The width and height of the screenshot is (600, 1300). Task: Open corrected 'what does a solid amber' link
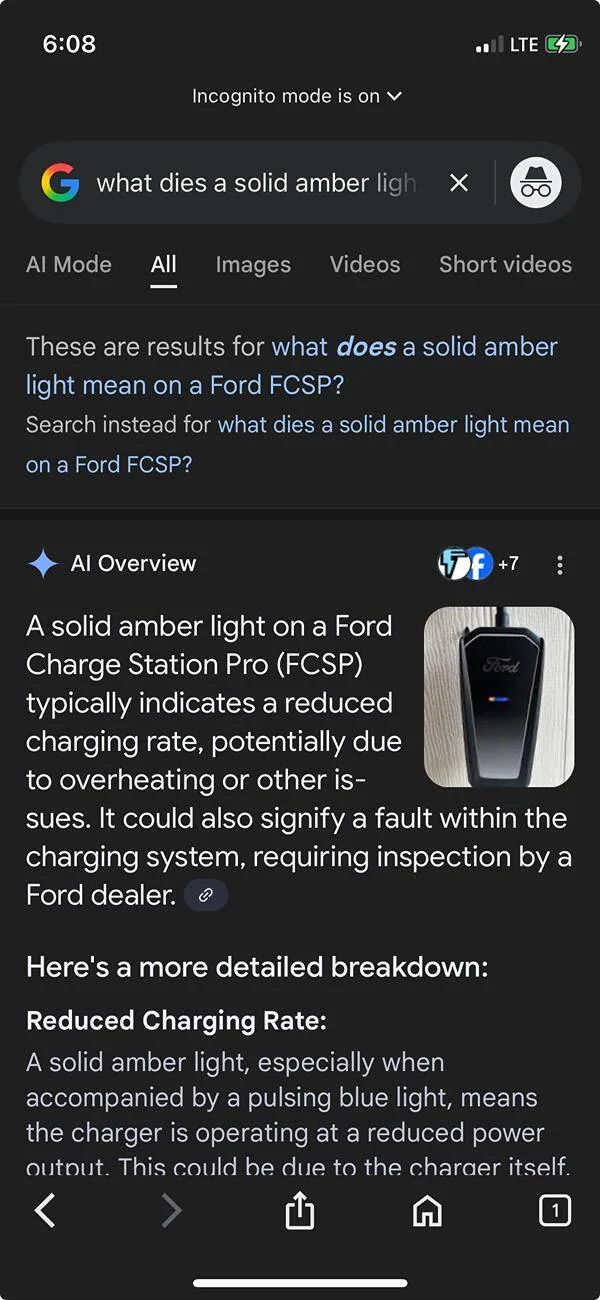[414, 348]
